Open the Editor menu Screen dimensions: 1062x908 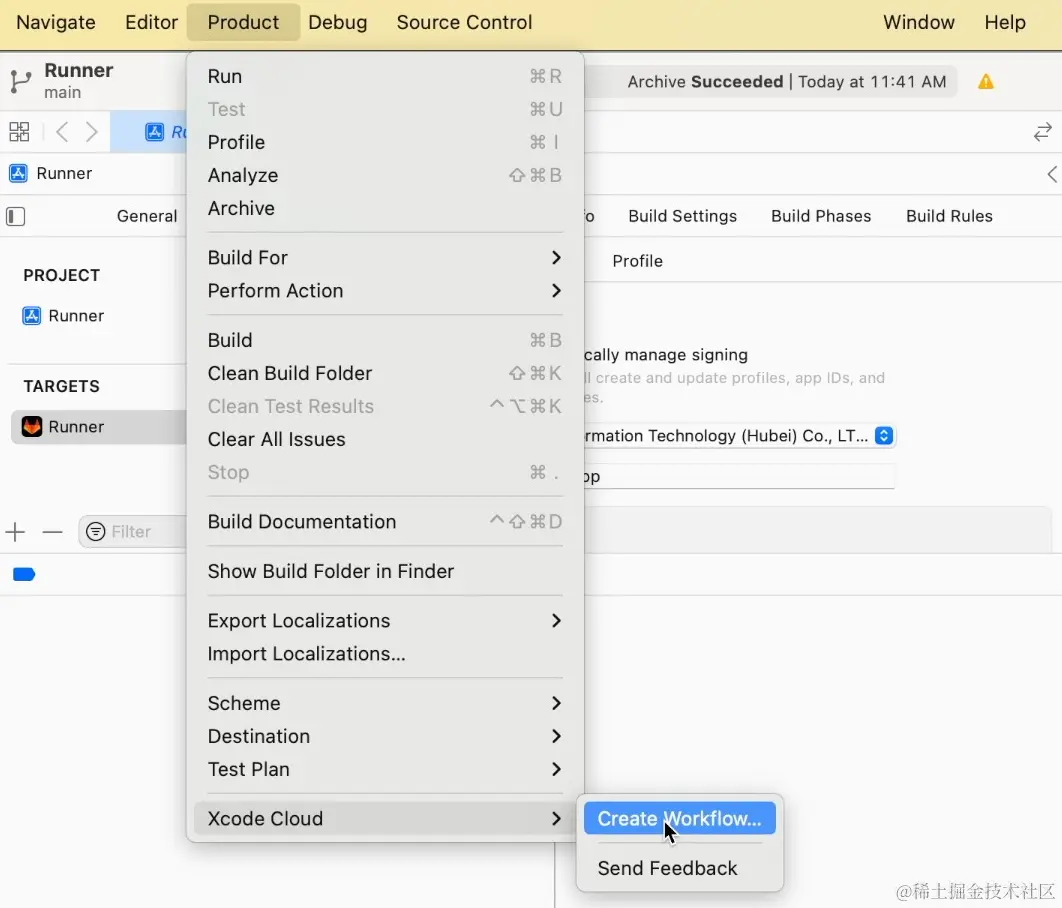(152, 22)
